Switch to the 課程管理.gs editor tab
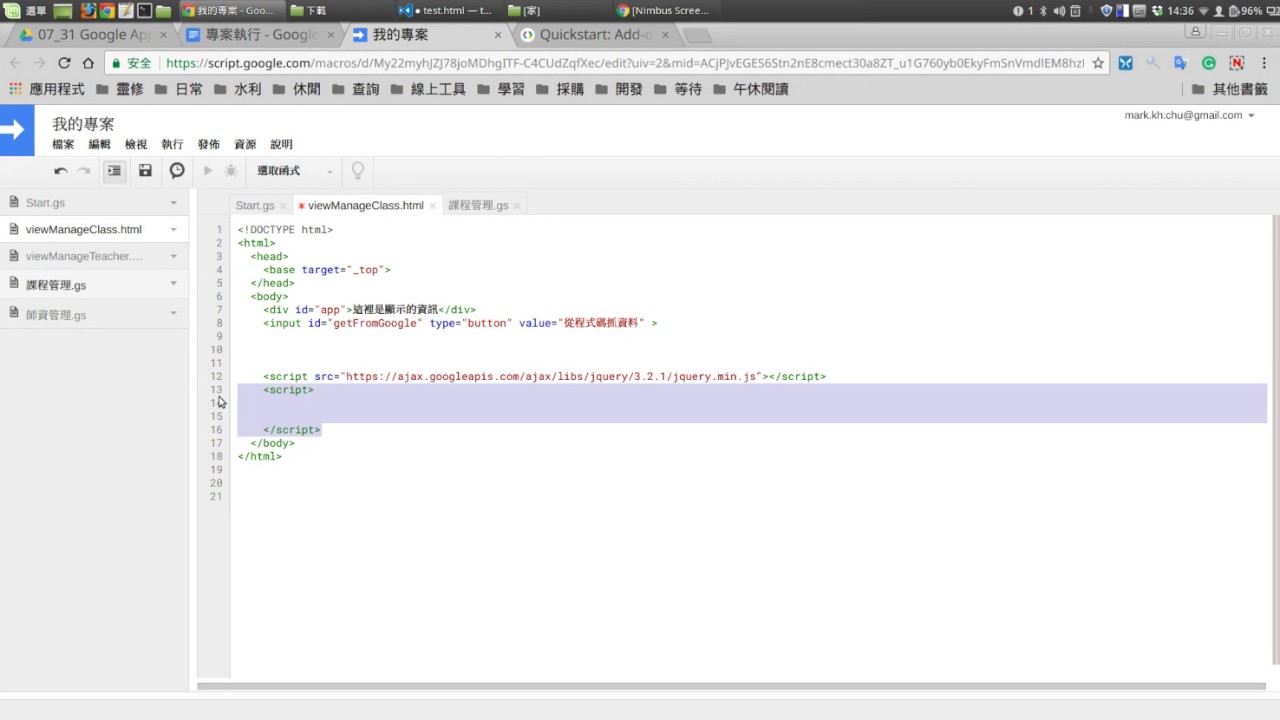1280x720 pixels. pos(478,205)
